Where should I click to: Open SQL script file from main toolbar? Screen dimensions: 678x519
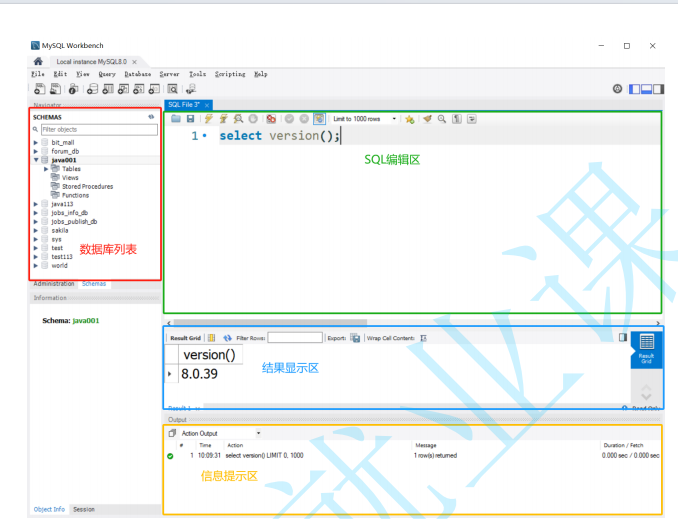point(55,89)
